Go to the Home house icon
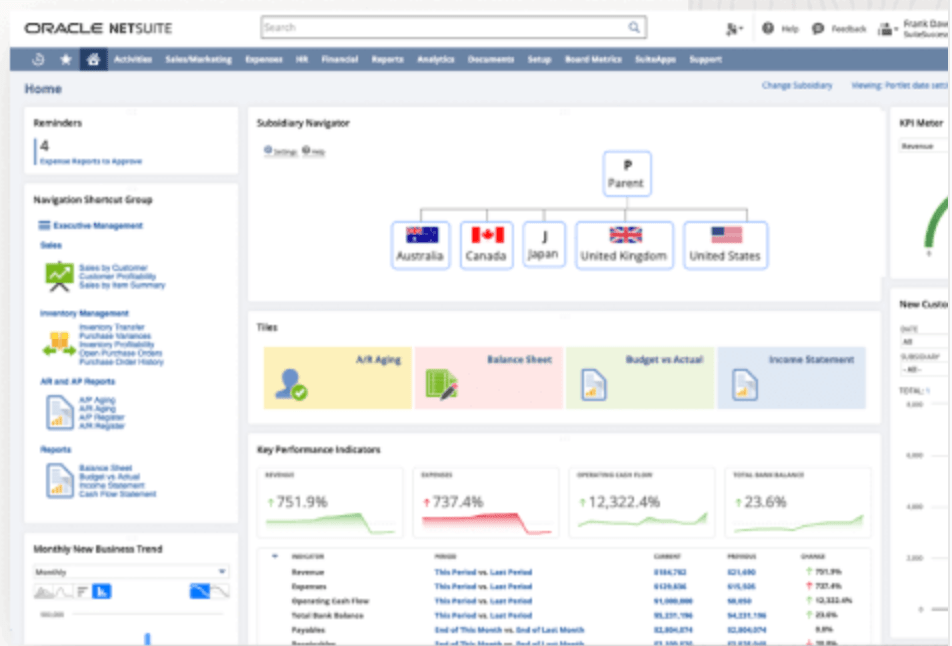 point(94,60)
